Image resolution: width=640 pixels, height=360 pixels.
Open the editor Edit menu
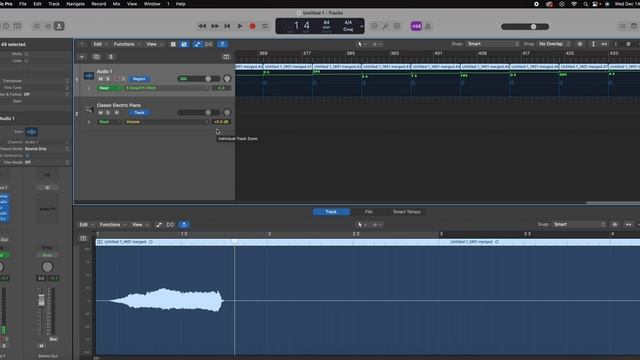tap(86, 224)
